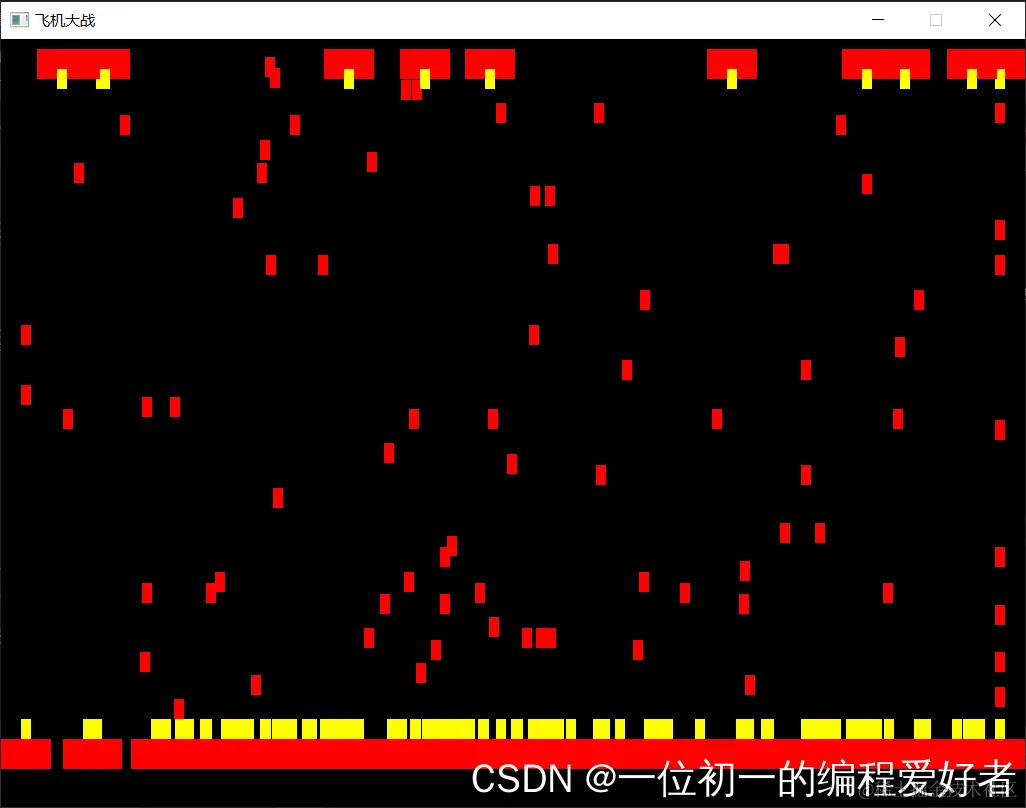Viewport: 1026px width, 808px height.
Task: Click the app icon beside 飞机大战 title
Action: click(x=20, y=20)
